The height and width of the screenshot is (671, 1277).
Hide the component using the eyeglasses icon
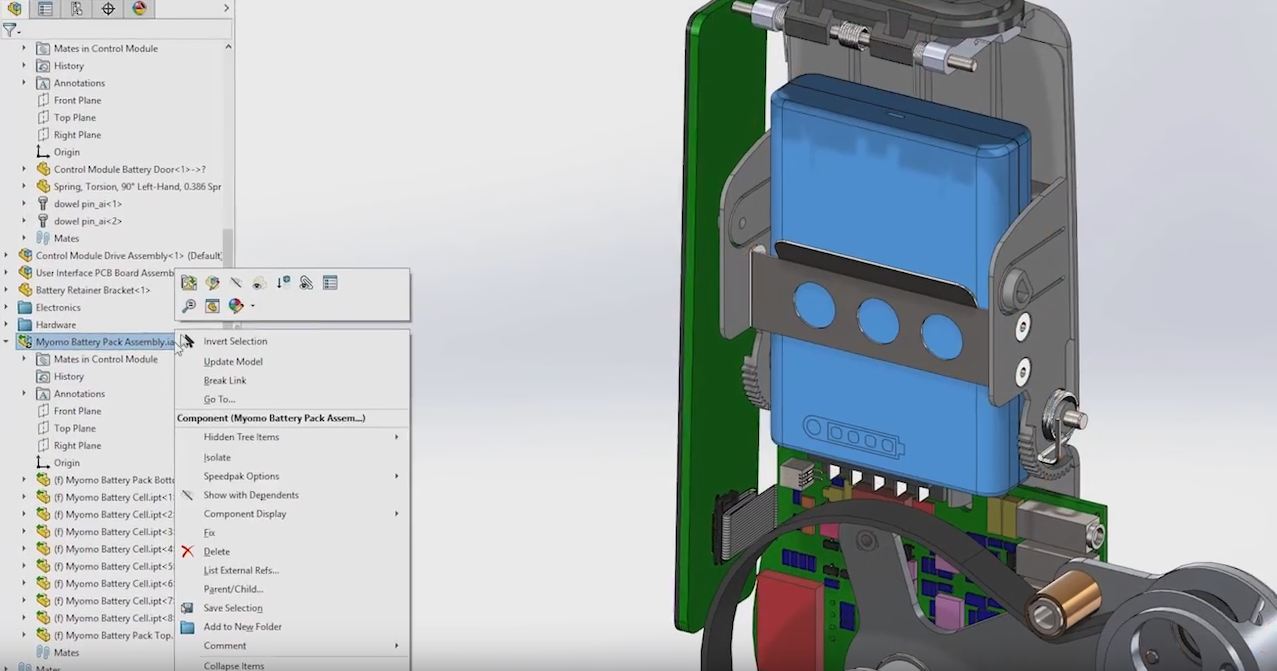point(257,283)
